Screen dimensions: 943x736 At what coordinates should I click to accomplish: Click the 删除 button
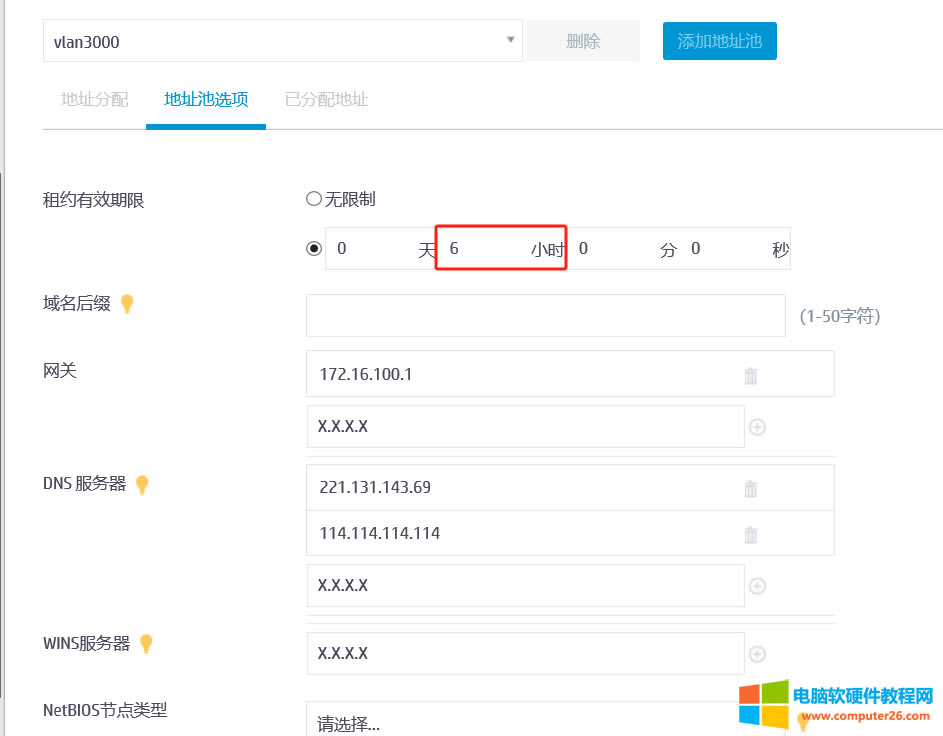(582, 40)
